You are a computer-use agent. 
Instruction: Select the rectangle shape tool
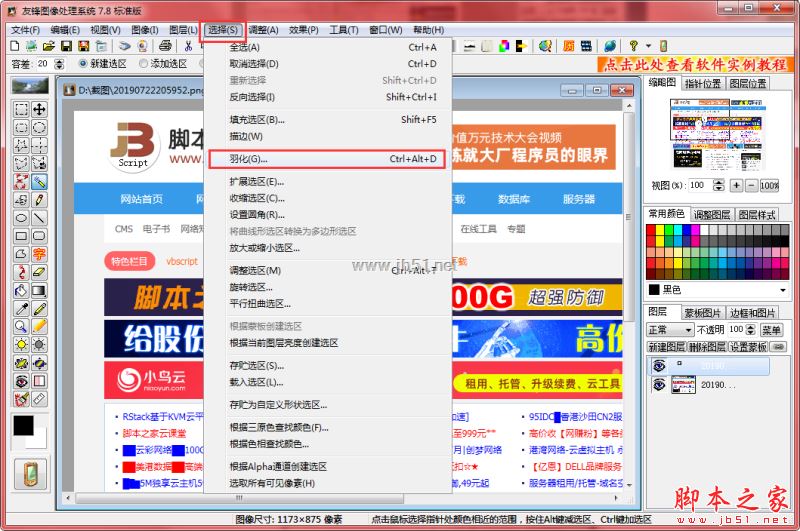pyautogui.click(x=21, y=236)
